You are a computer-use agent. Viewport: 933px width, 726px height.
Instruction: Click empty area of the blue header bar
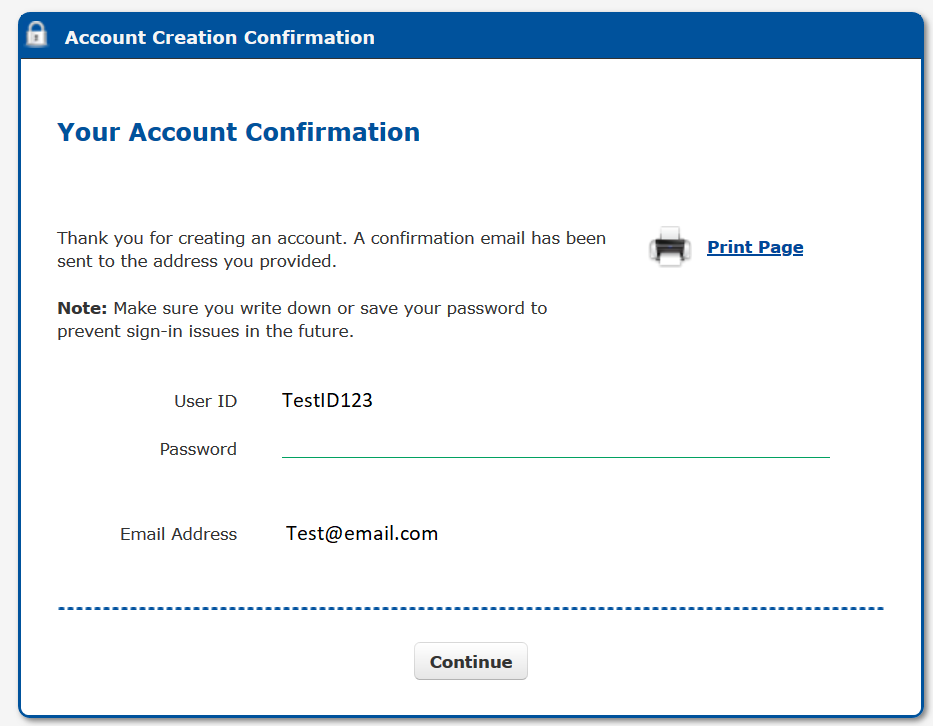click(650, 38)
